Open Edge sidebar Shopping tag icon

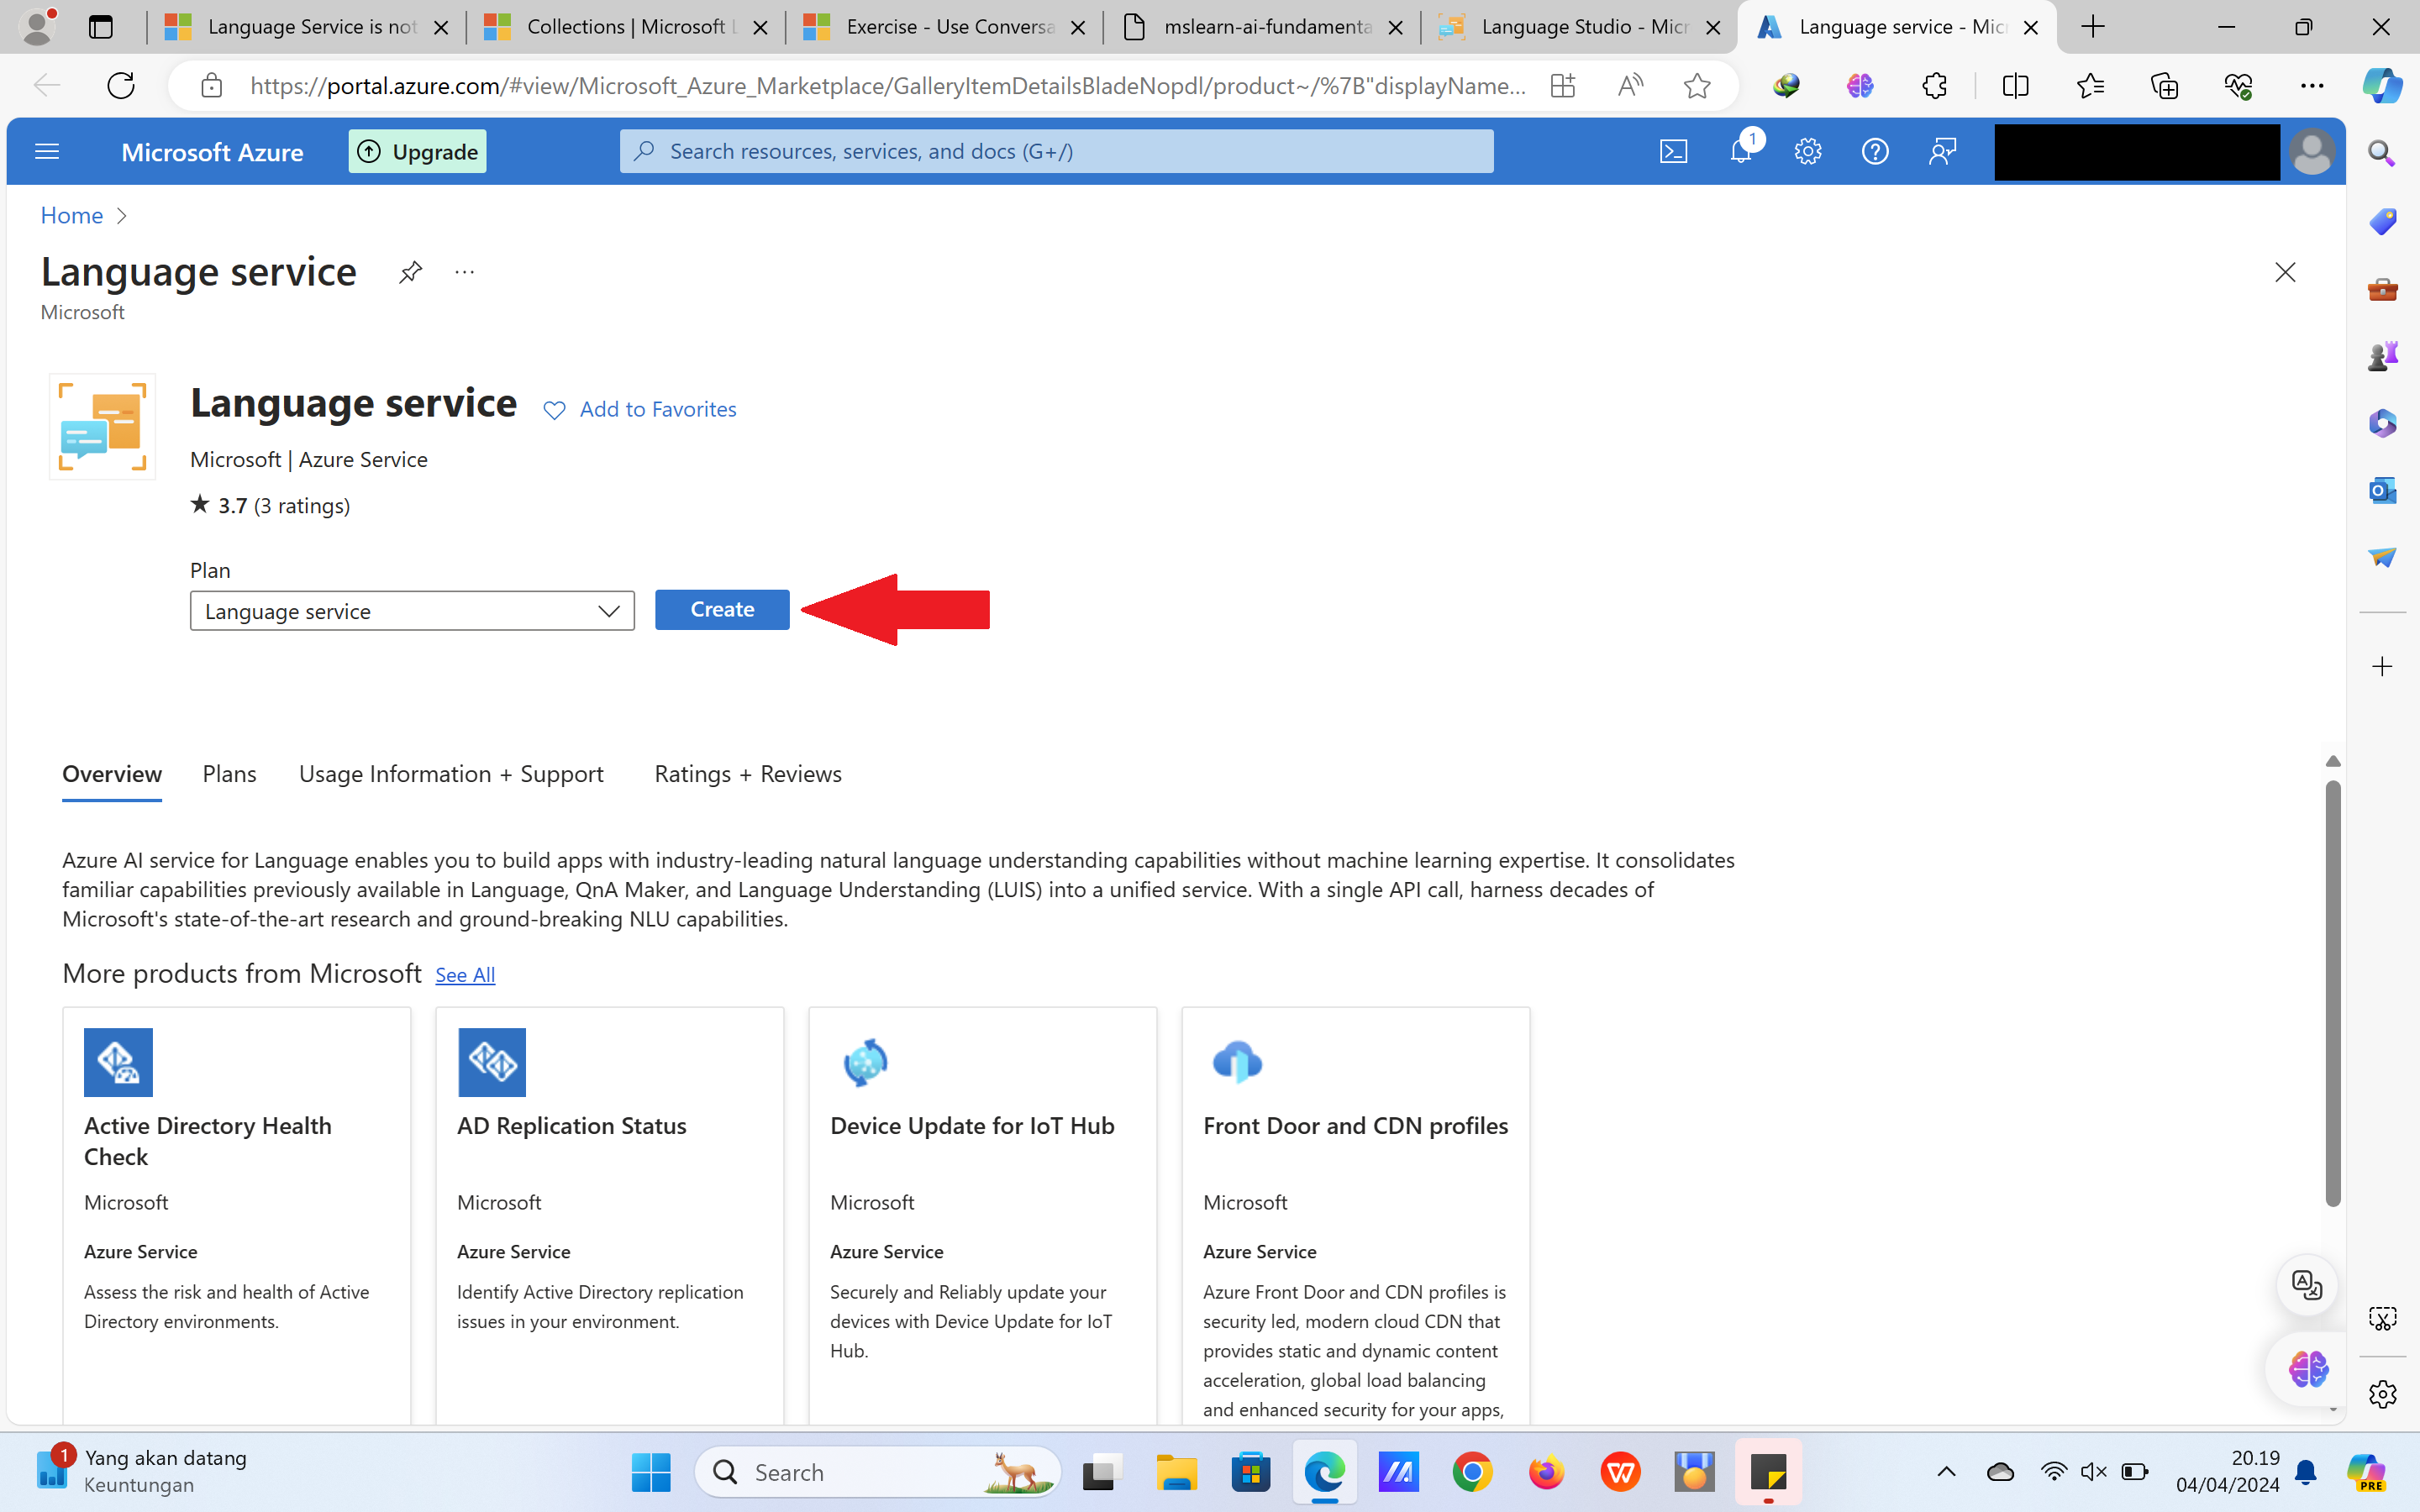coord(2382,221)
